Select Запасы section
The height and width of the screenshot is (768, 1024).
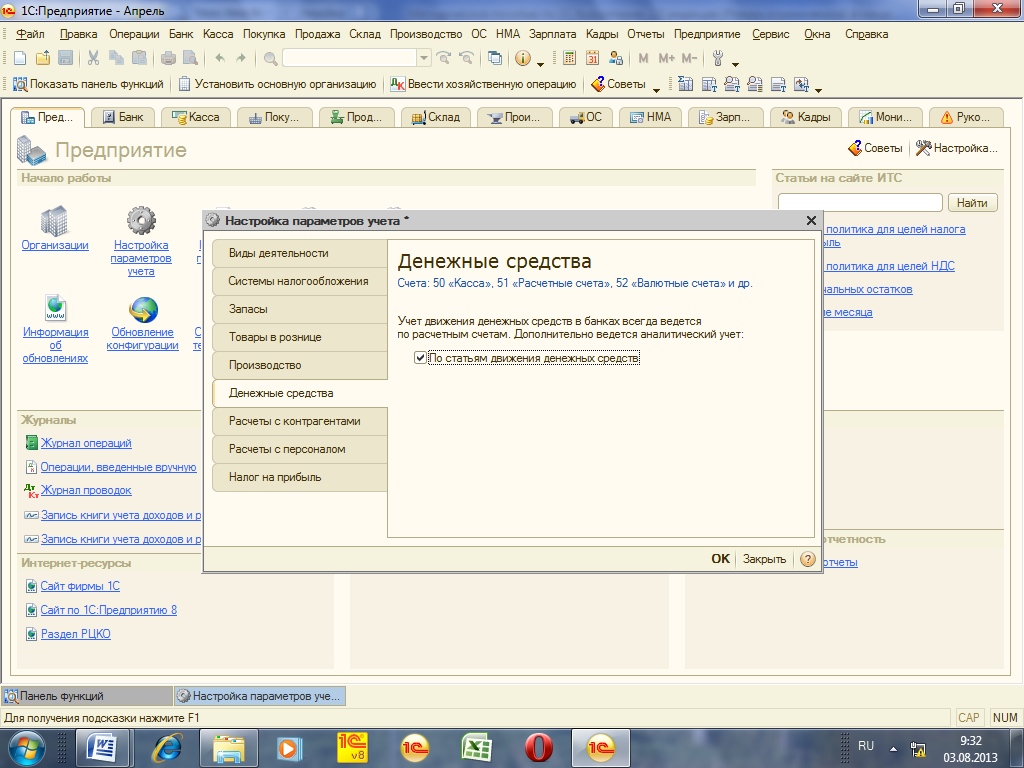point(300,310)
